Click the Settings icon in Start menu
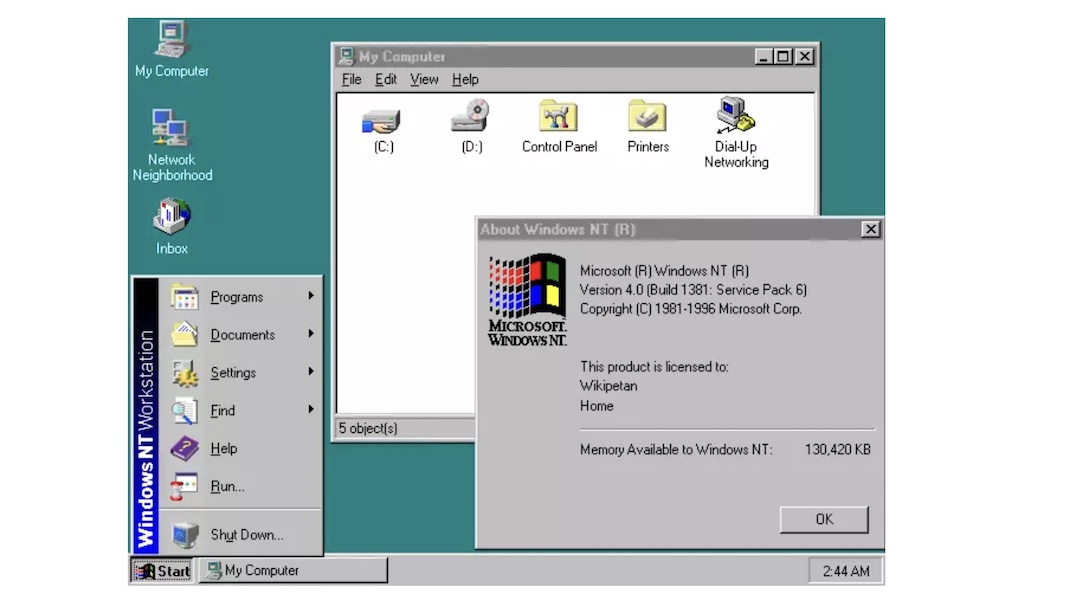Image resolution: width=1089 pixels, height=600 pixels. (x=185, y=372)
